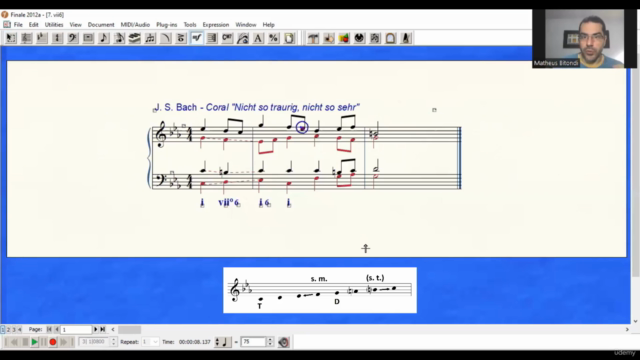Image resolution: width=640 pixels, height=360 pixels.
Task: Open the Plug-ins menu
Action: tap(167, 24)
